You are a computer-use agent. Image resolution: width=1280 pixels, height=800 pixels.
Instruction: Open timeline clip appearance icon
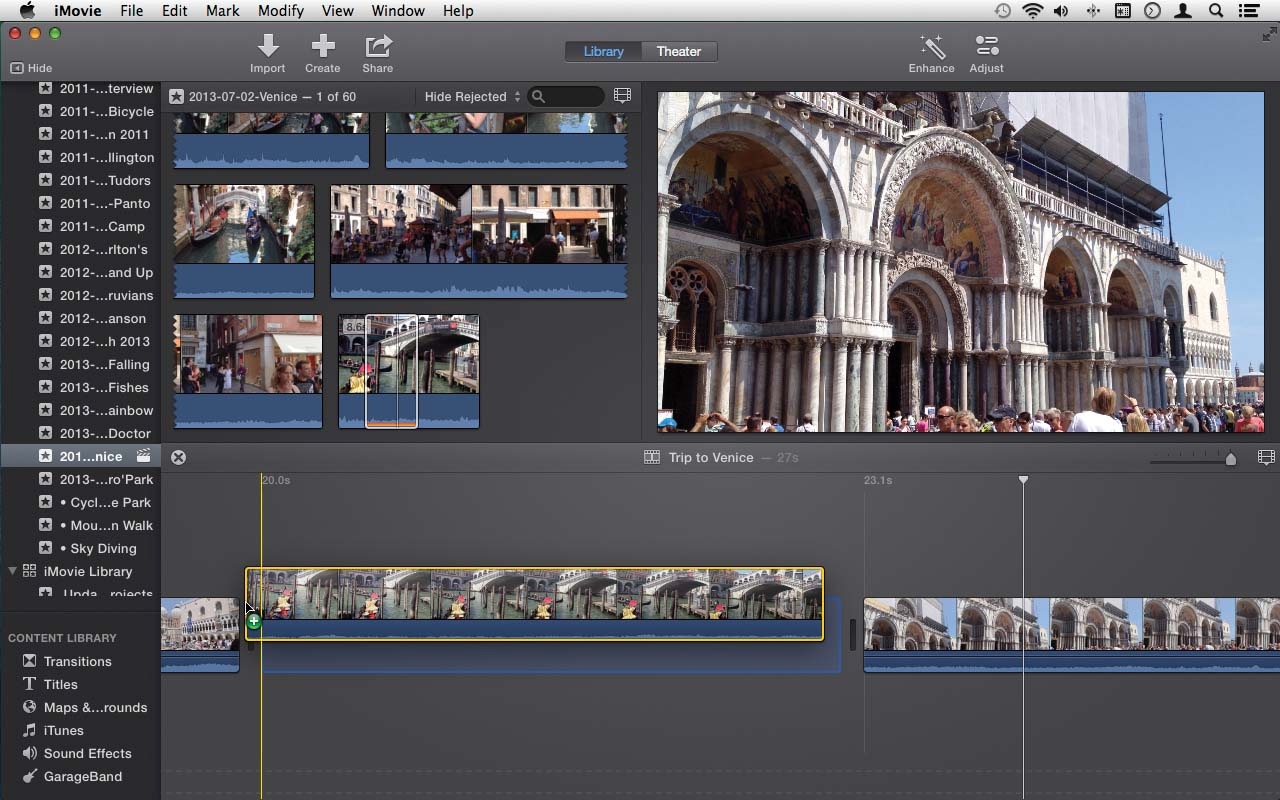(1266, 457)
